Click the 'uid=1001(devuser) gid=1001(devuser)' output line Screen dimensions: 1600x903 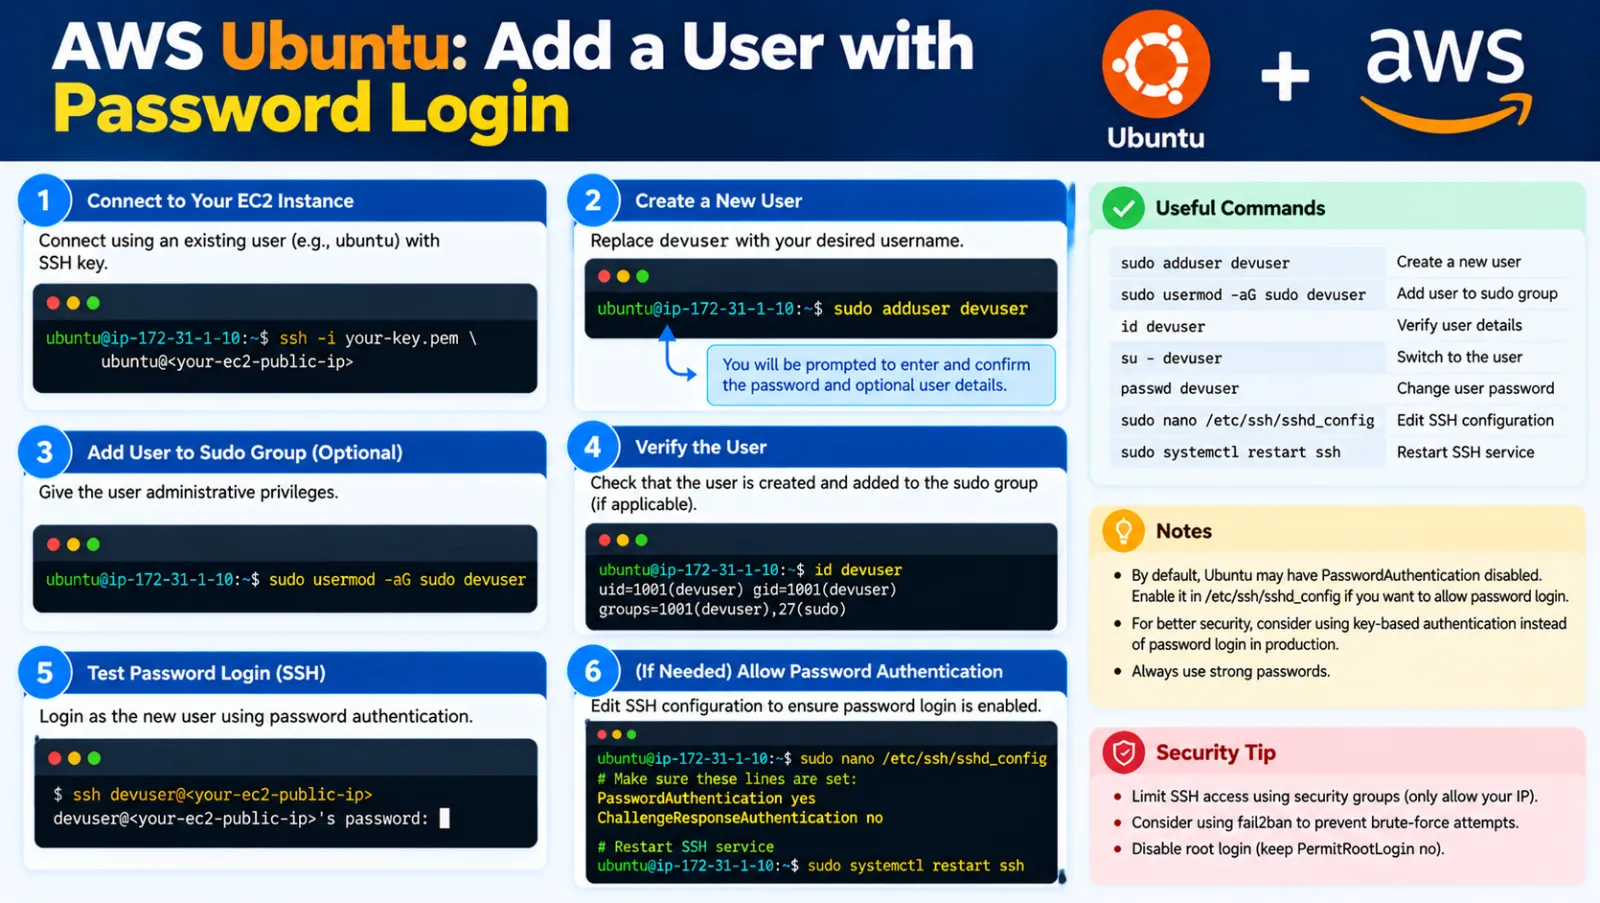pyautogui.click(x=747, y=590)
